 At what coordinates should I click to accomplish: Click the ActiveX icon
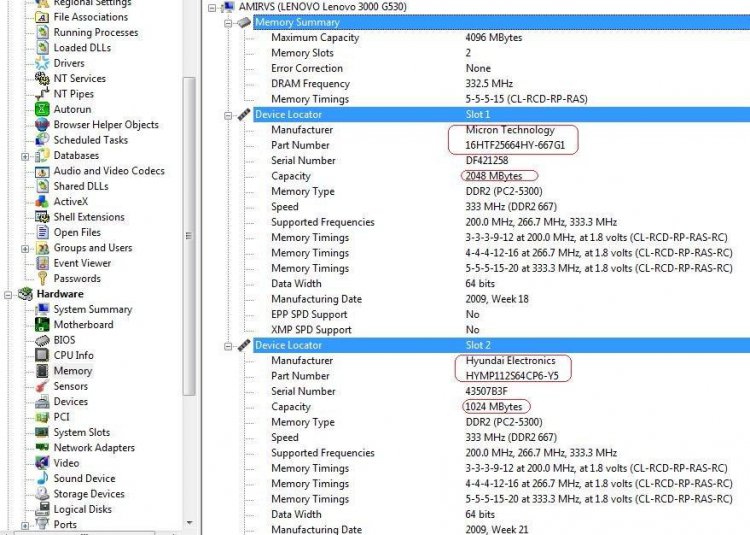pyautogui.click(x=42, y=201)
